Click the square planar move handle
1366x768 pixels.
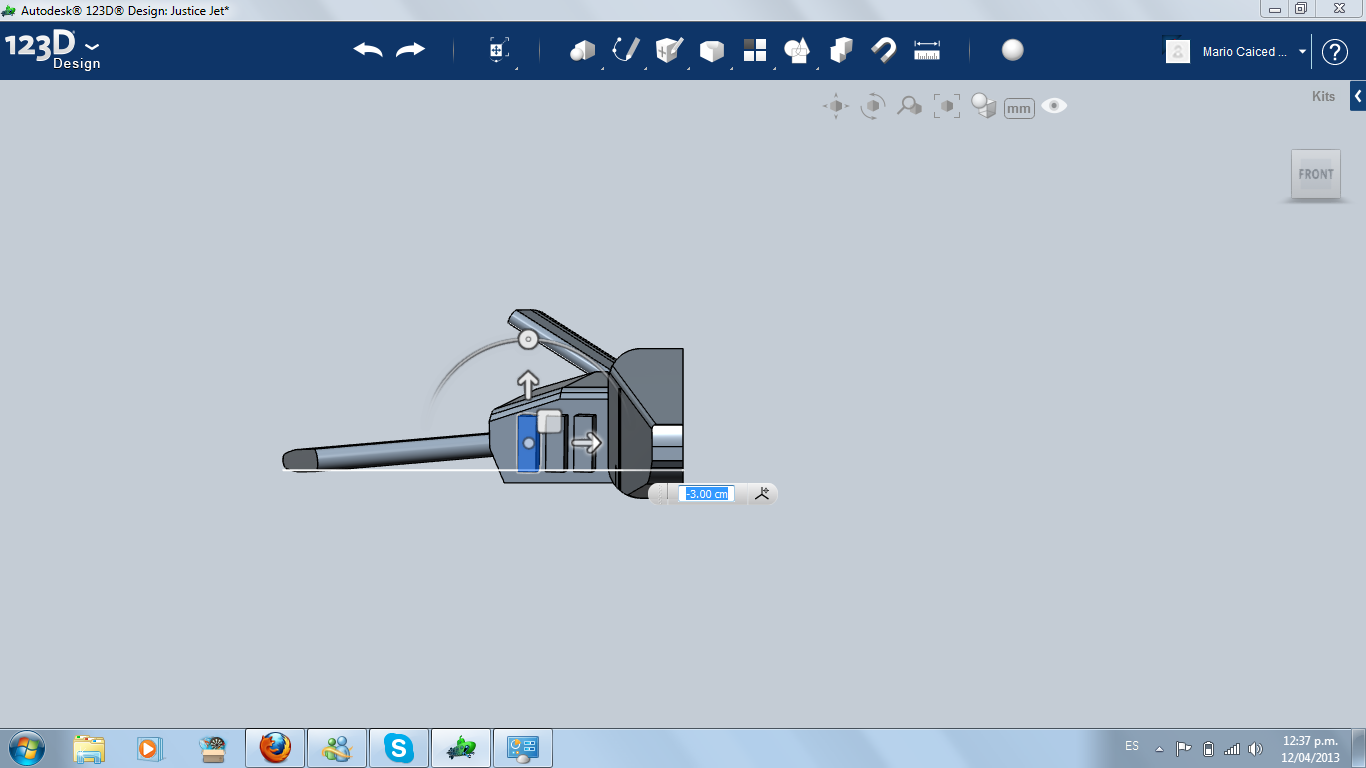[549, 420]
